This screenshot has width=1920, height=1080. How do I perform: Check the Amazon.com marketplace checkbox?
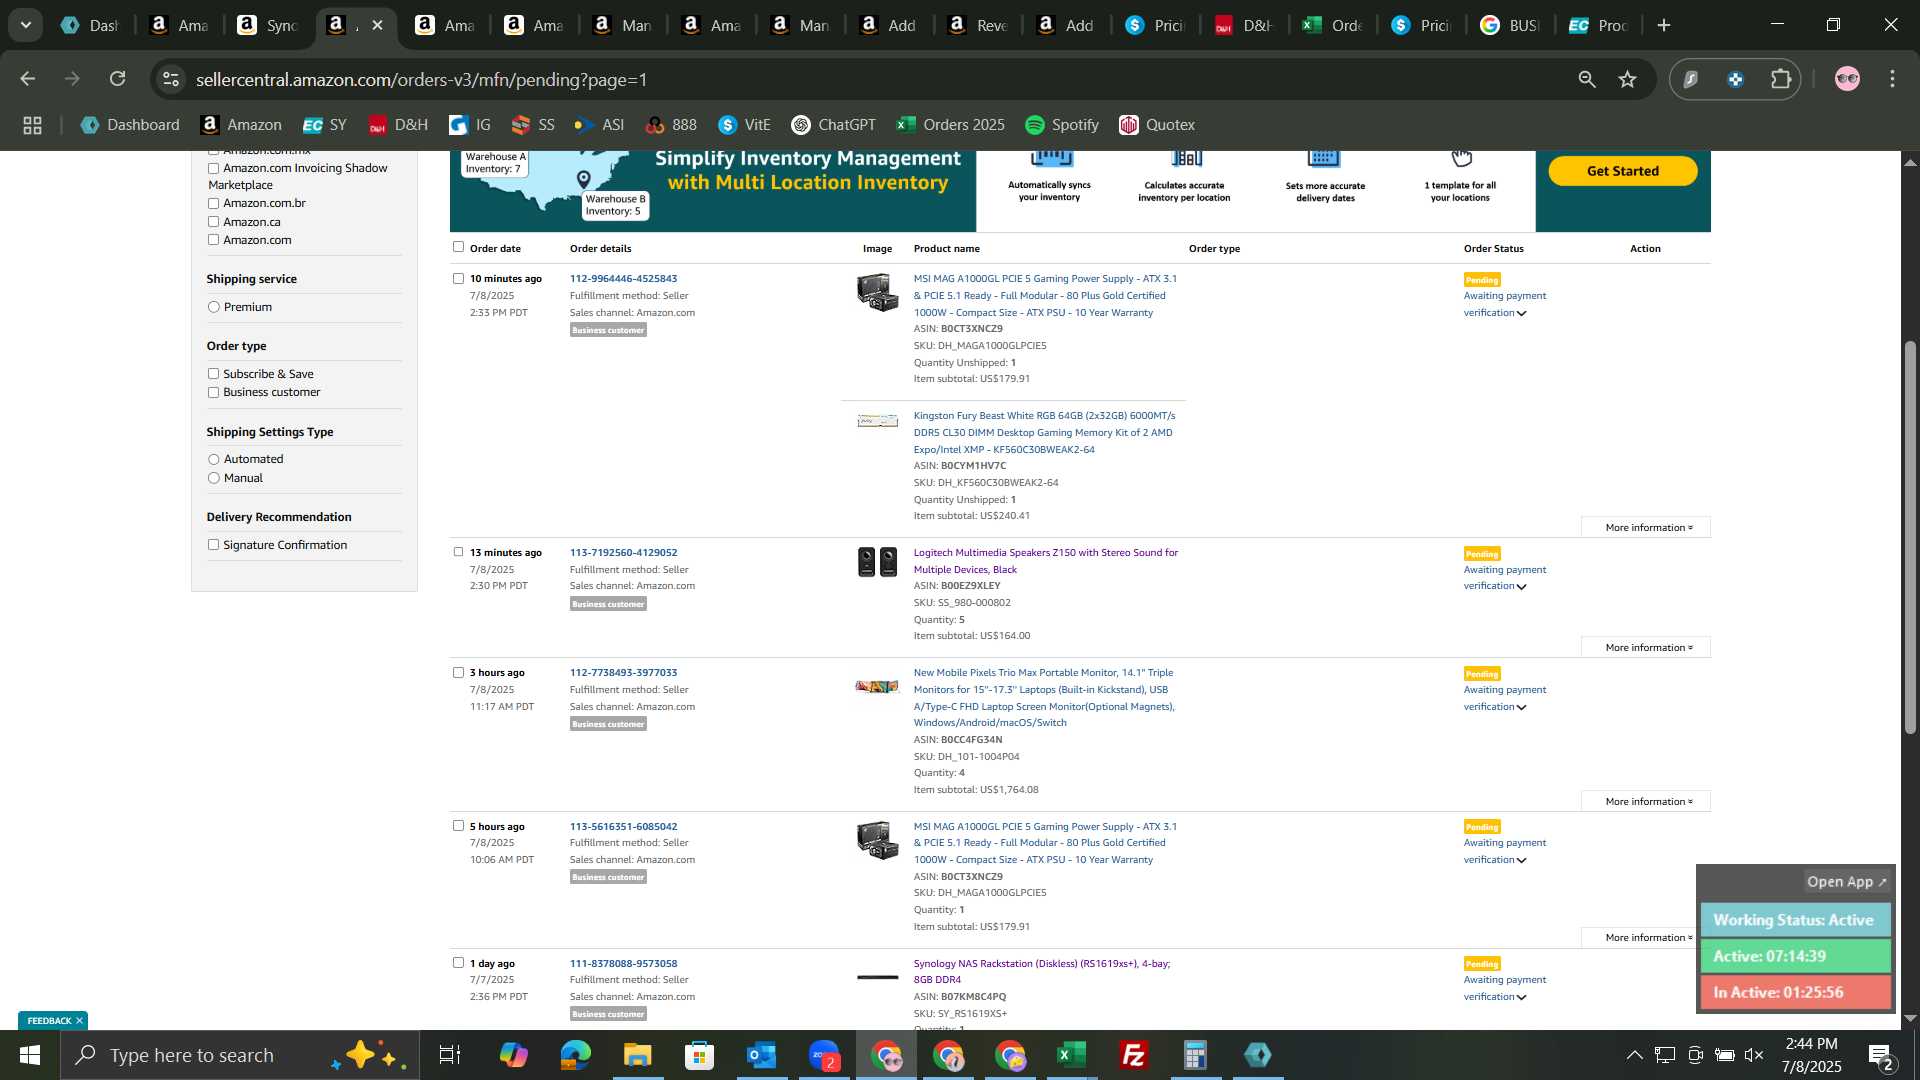coord(213,240)
